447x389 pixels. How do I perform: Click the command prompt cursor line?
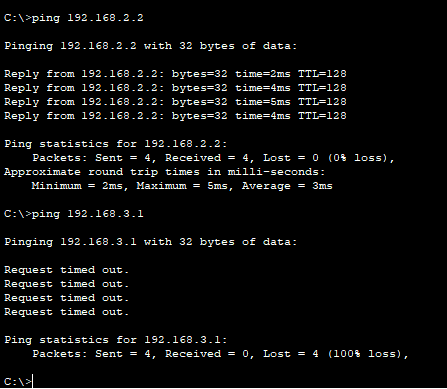(x=18, y=381)
